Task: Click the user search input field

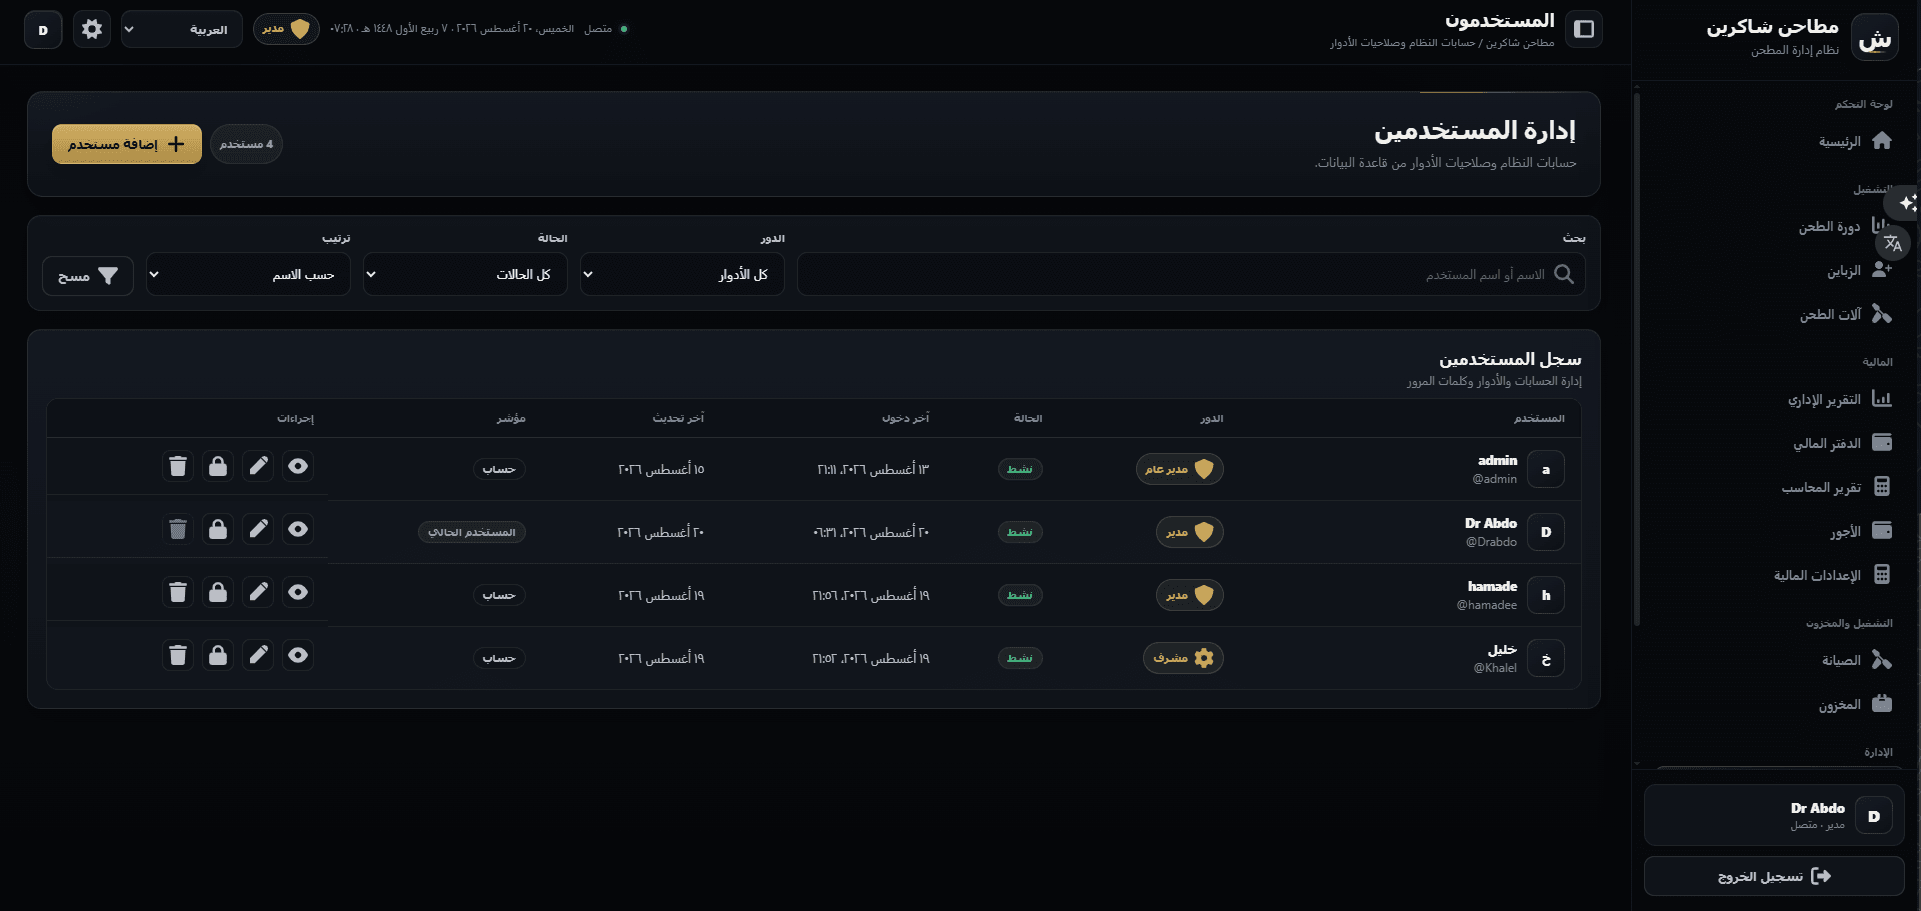Action: pyautogui.click(x=1191, y=274)
